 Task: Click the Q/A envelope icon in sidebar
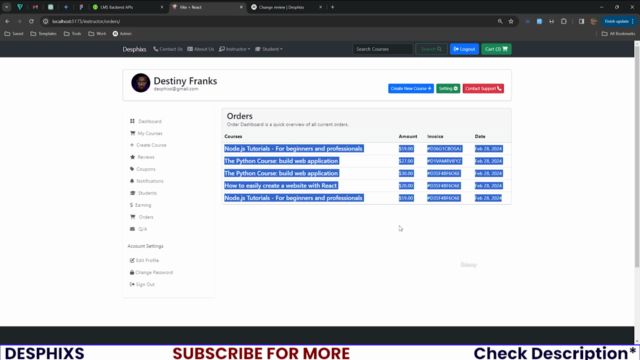(x=132, y=229)
